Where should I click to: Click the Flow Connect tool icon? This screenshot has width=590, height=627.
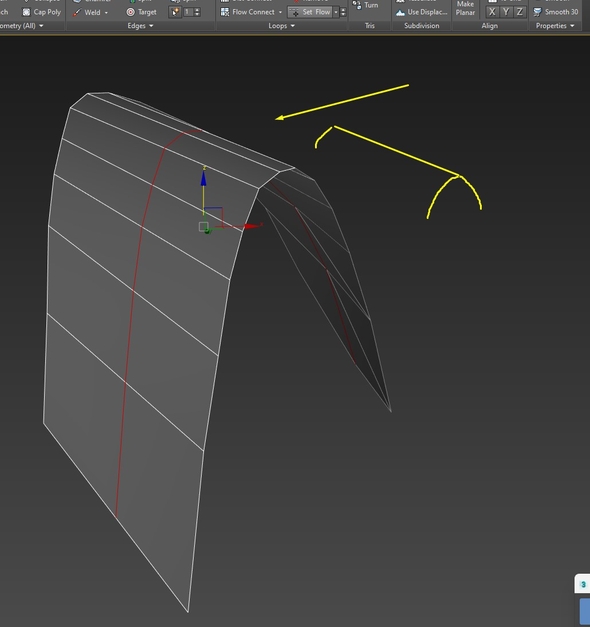pyautogui.click(x=225, y=12)
